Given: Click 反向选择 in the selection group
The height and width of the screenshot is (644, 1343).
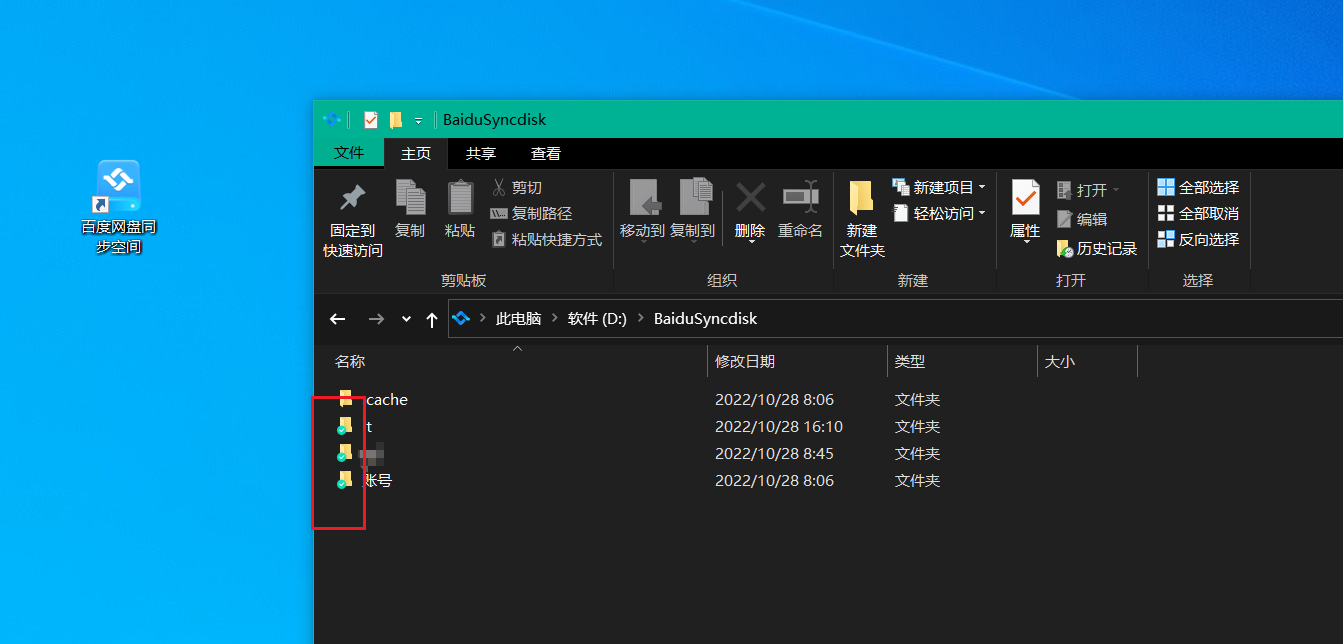Looking at the screenshot, I should click(x=1198, y=239).
